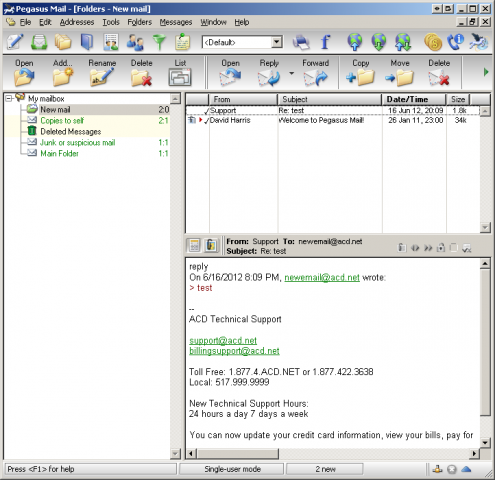Click the green funnel filter icon
The height and width of the screenshot is (480, 495).
coord(159,43)
